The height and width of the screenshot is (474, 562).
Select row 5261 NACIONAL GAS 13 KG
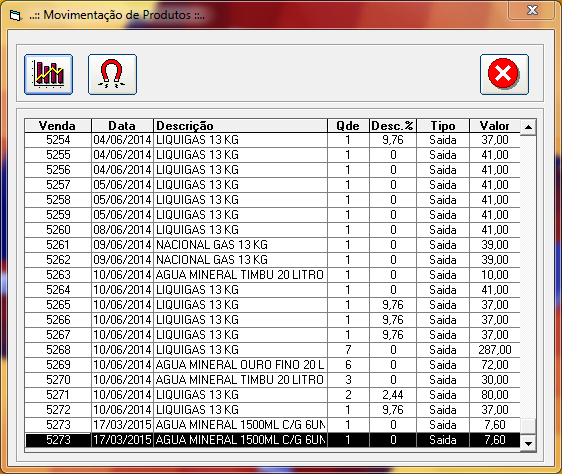272,245
